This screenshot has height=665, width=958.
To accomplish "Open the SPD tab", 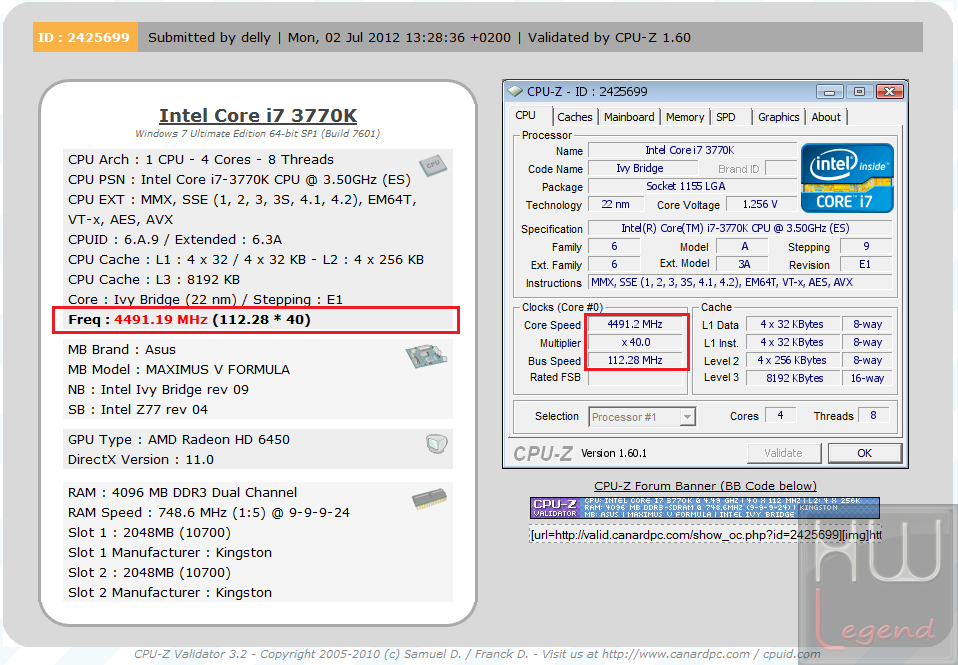I will [x=726, y=117].
